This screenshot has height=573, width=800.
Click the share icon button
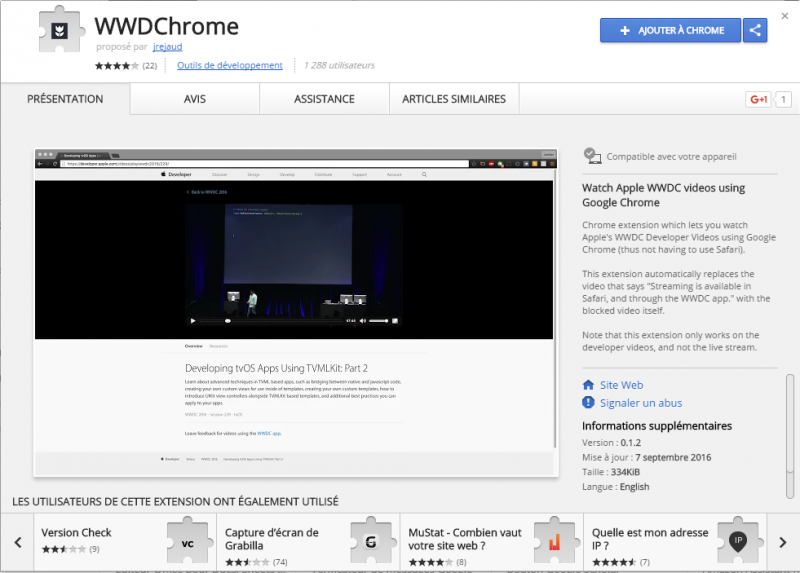[755, 30]
